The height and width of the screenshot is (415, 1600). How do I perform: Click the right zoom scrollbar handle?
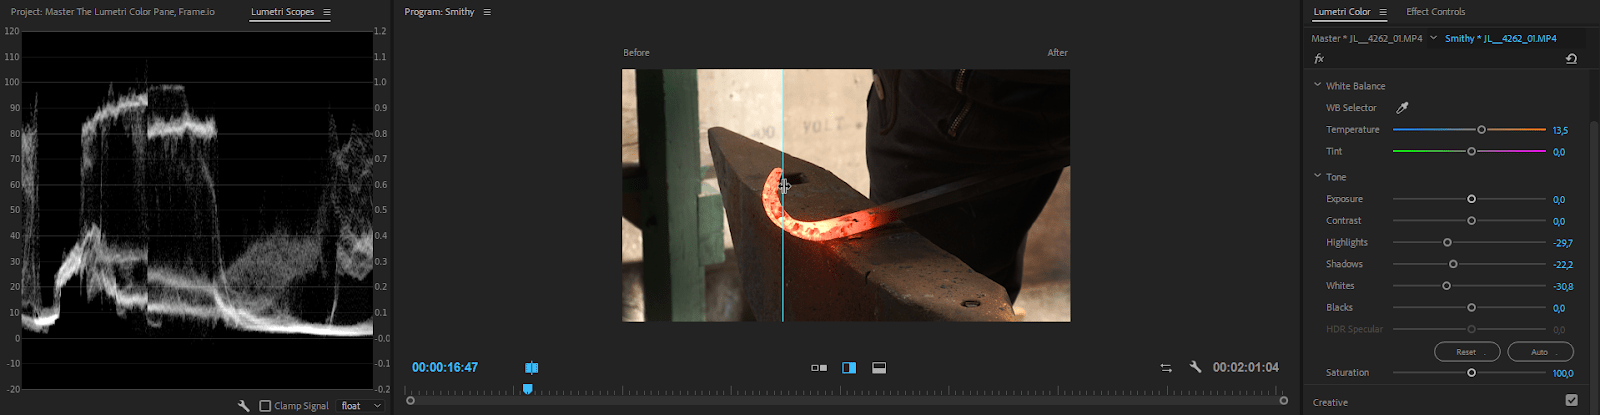[x=1284, y=401]
